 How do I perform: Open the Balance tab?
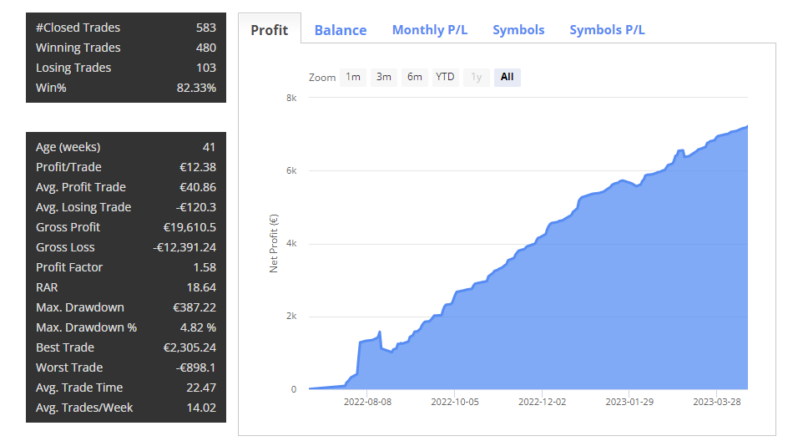click(340, 30)
